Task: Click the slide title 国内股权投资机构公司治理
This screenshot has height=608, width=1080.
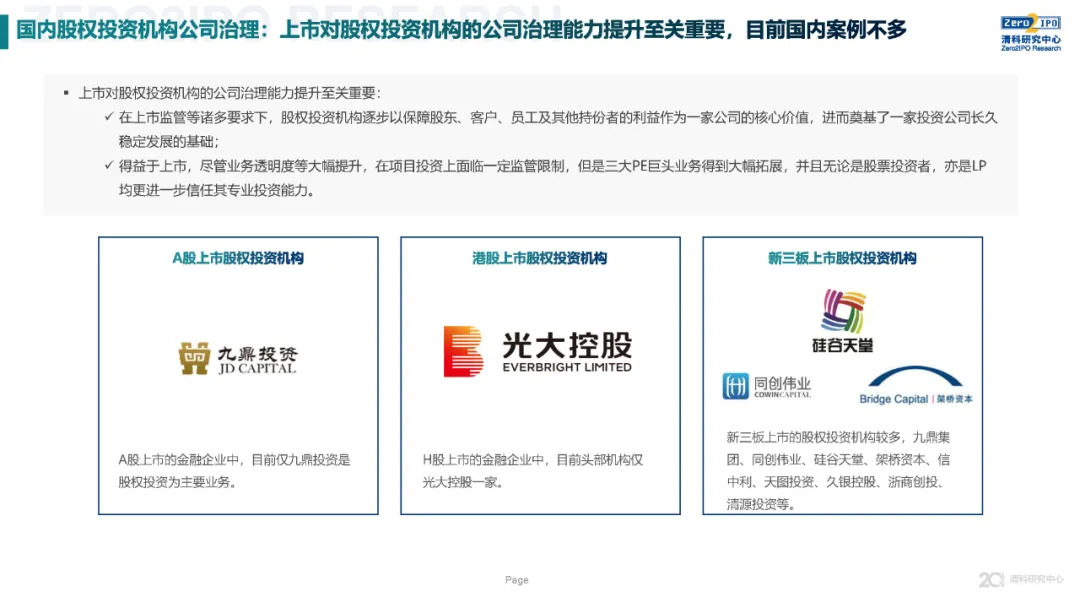Action: 462,30
